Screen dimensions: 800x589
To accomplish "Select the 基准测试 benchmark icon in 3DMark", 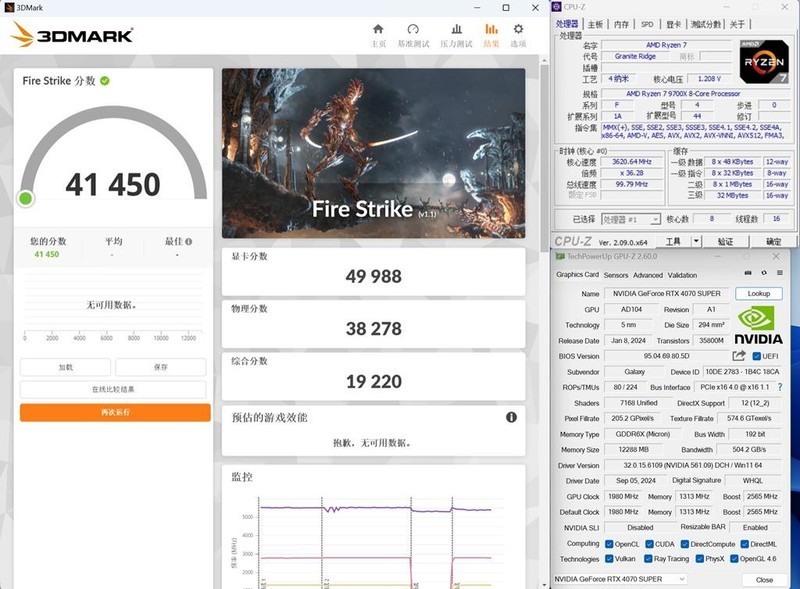I will pos(412,31).
